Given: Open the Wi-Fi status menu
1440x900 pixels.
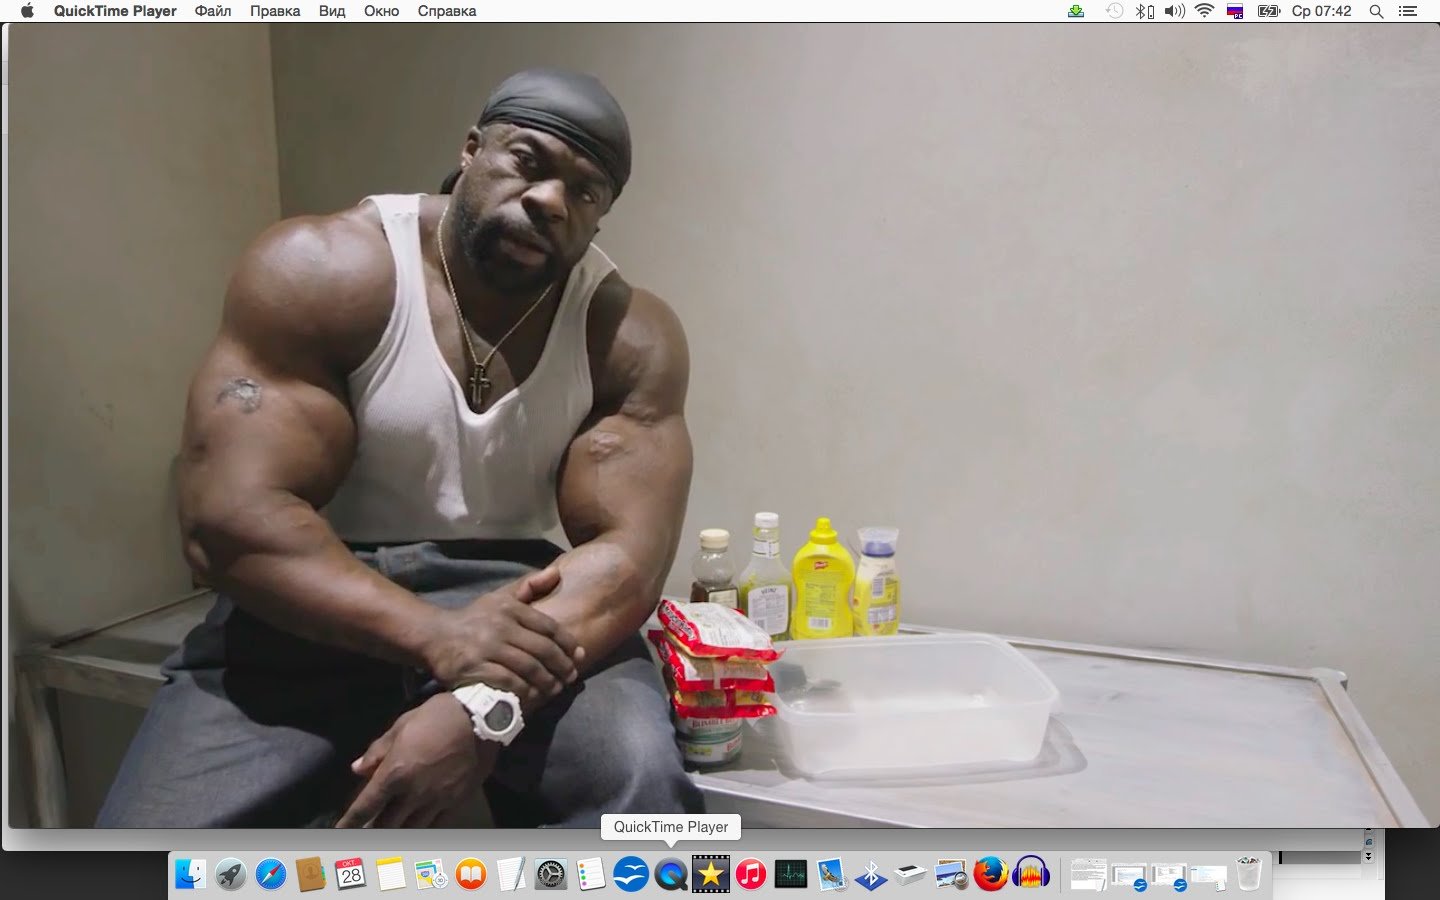Looking at the screenshot, I should click(x=1204, y=11).
